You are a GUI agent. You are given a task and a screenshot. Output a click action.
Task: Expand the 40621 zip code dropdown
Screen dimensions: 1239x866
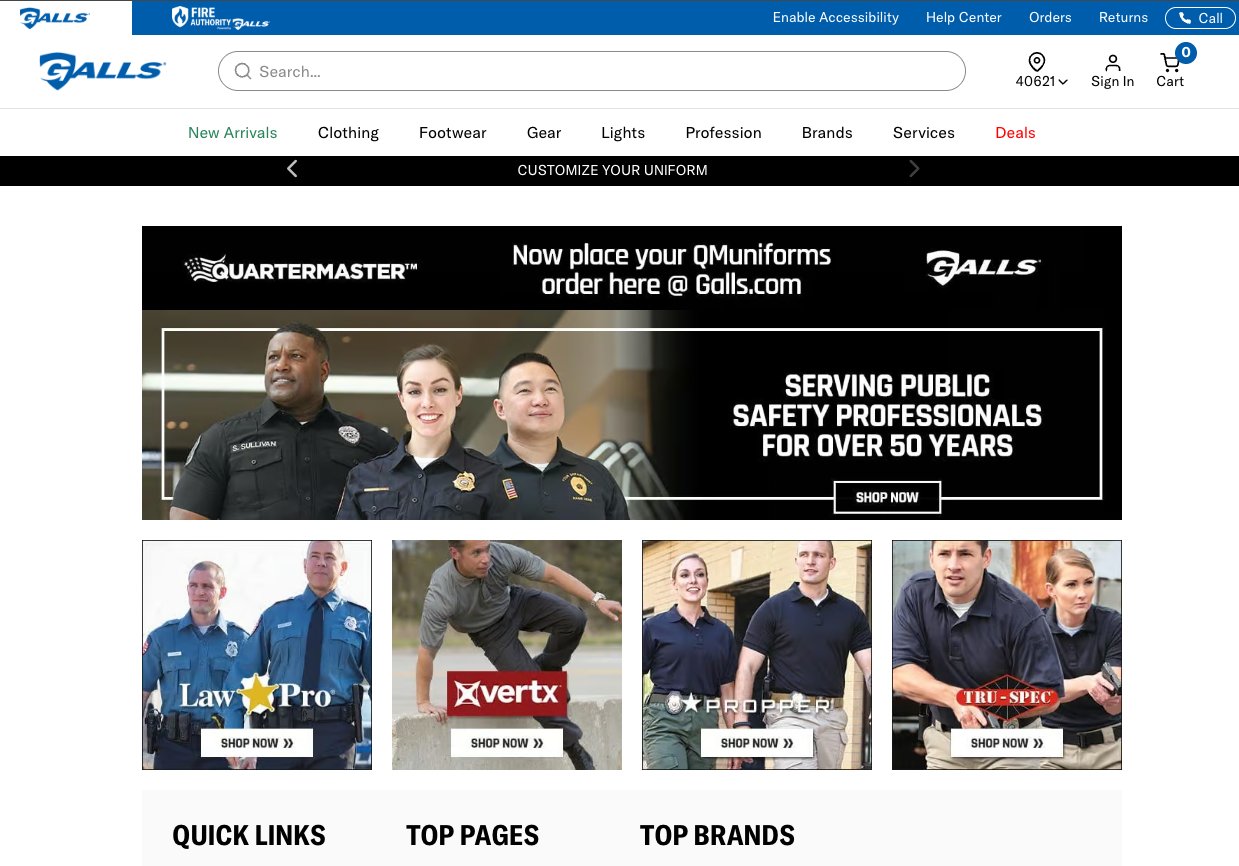point(1042,82)
